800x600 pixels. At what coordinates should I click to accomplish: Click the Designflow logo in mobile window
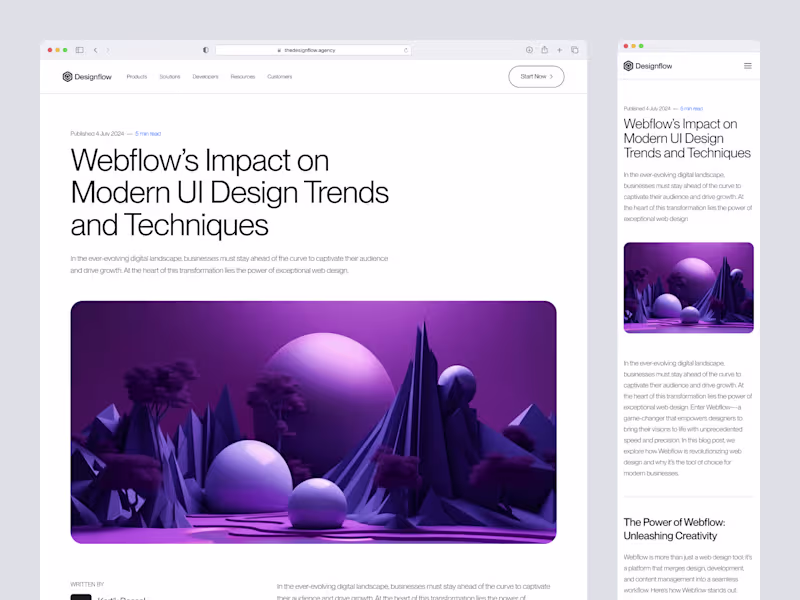click(647, 66)
